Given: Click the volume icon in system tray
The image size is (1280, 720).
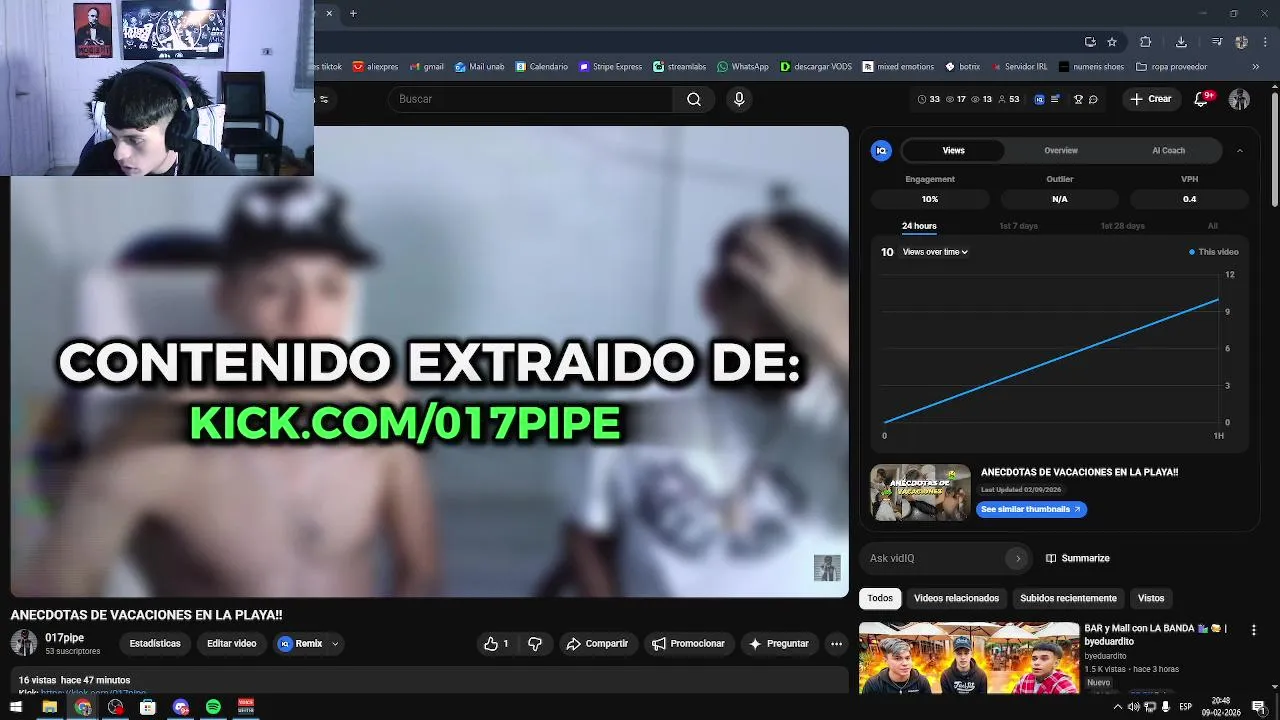Looking at the screenshot, I should pos(1133,707).
